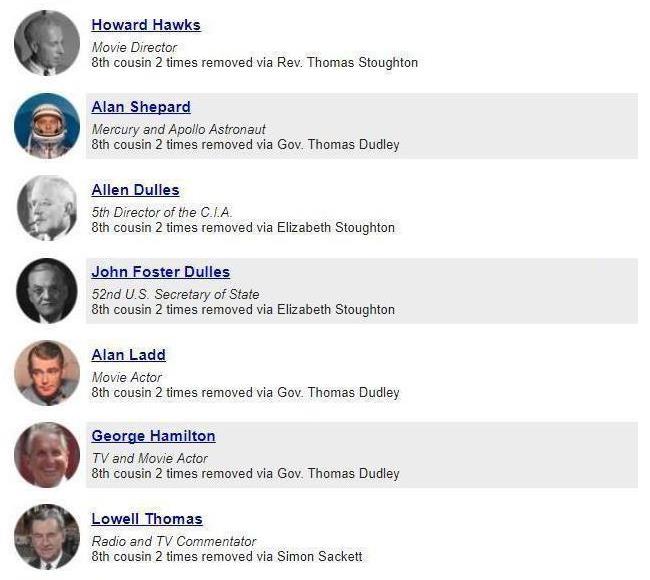The width and height of the screenshot is (650, 580).
Task: Open the Howard Hawks name link
Action: tap(146, 25)
